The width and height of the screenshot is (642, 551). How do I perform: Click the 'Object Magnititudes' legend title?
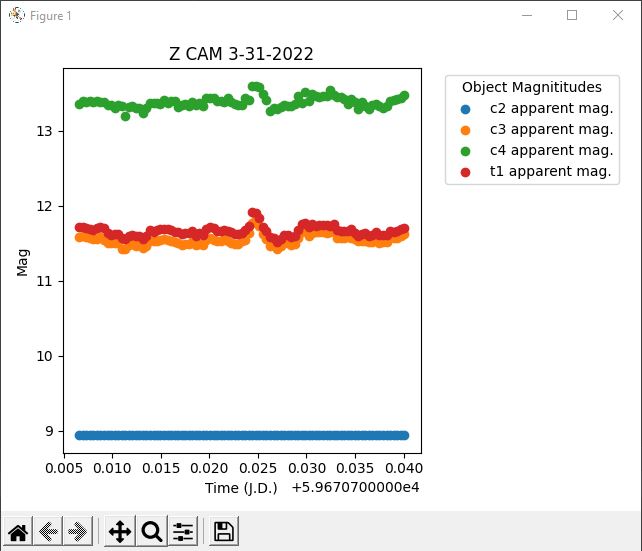point(532,87)
